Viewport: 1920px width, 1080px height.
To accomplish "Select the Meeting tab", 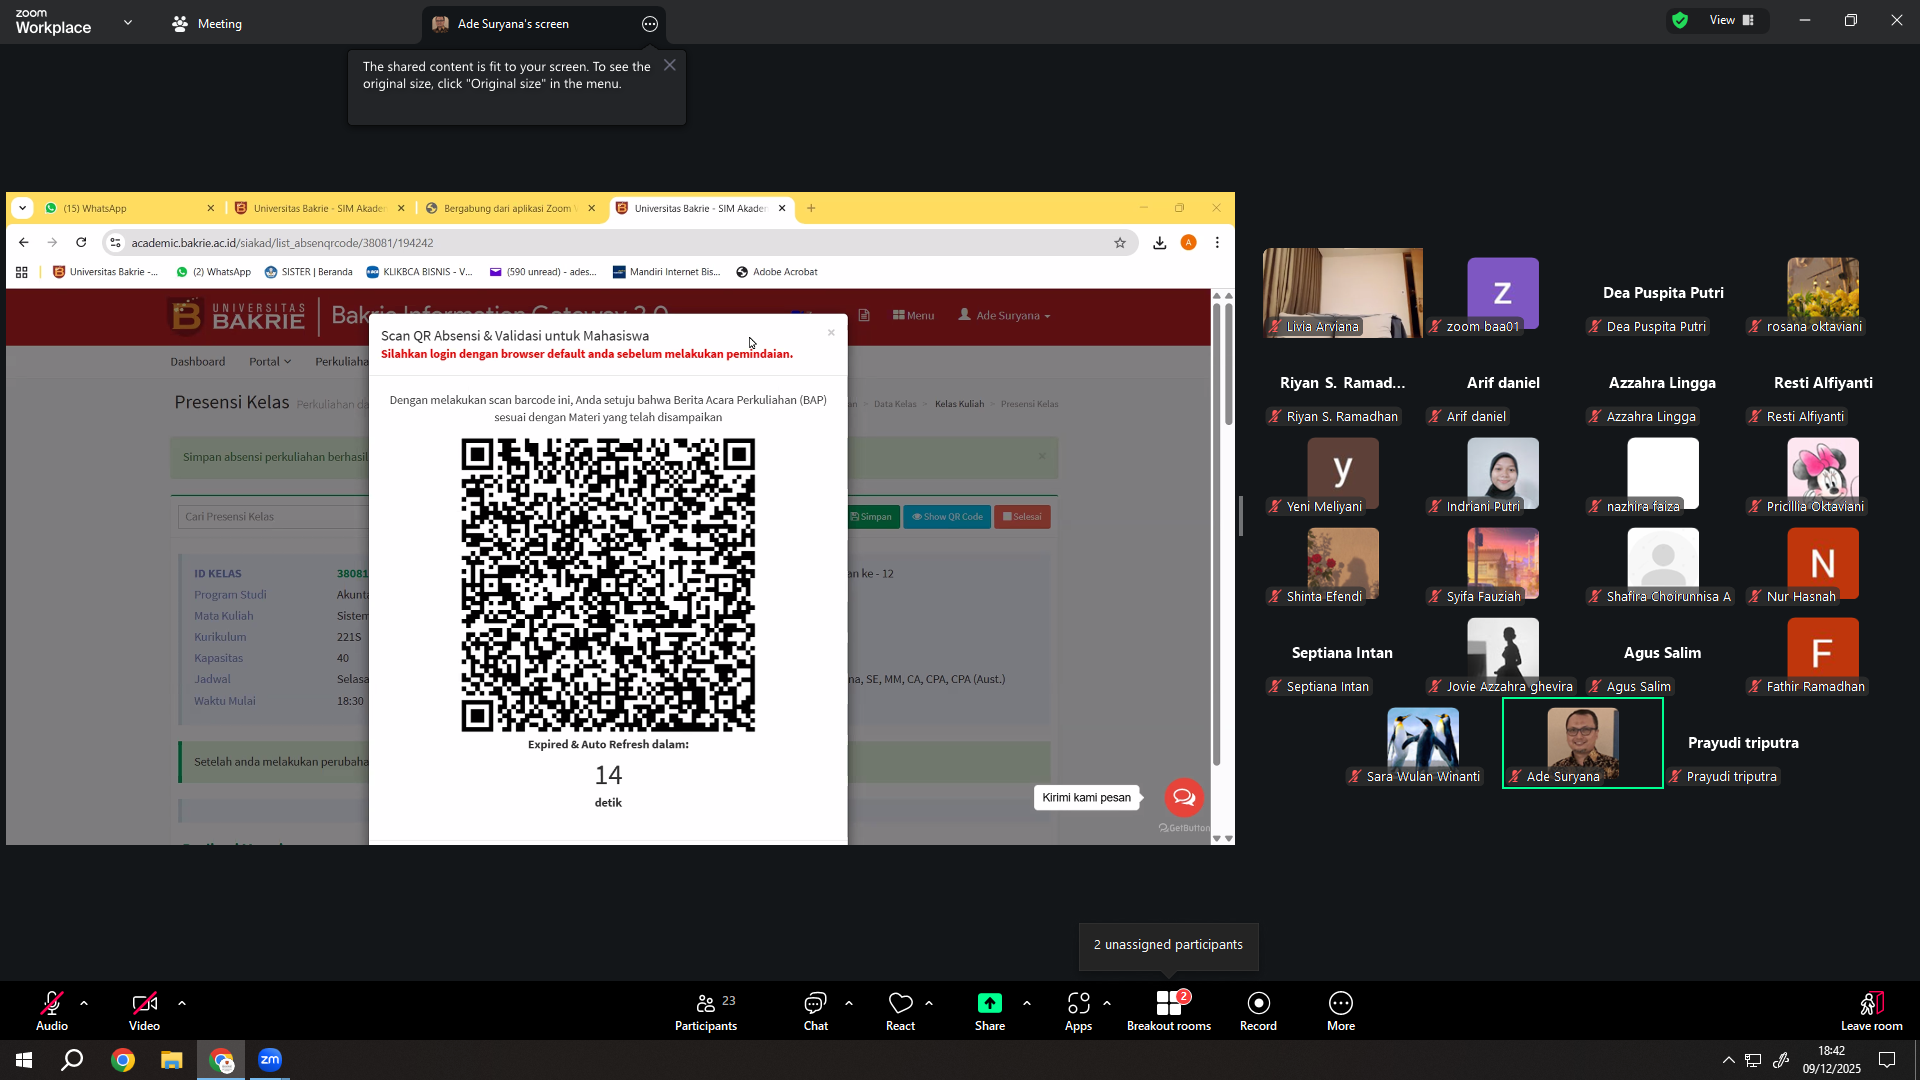I will coord(207,24).
